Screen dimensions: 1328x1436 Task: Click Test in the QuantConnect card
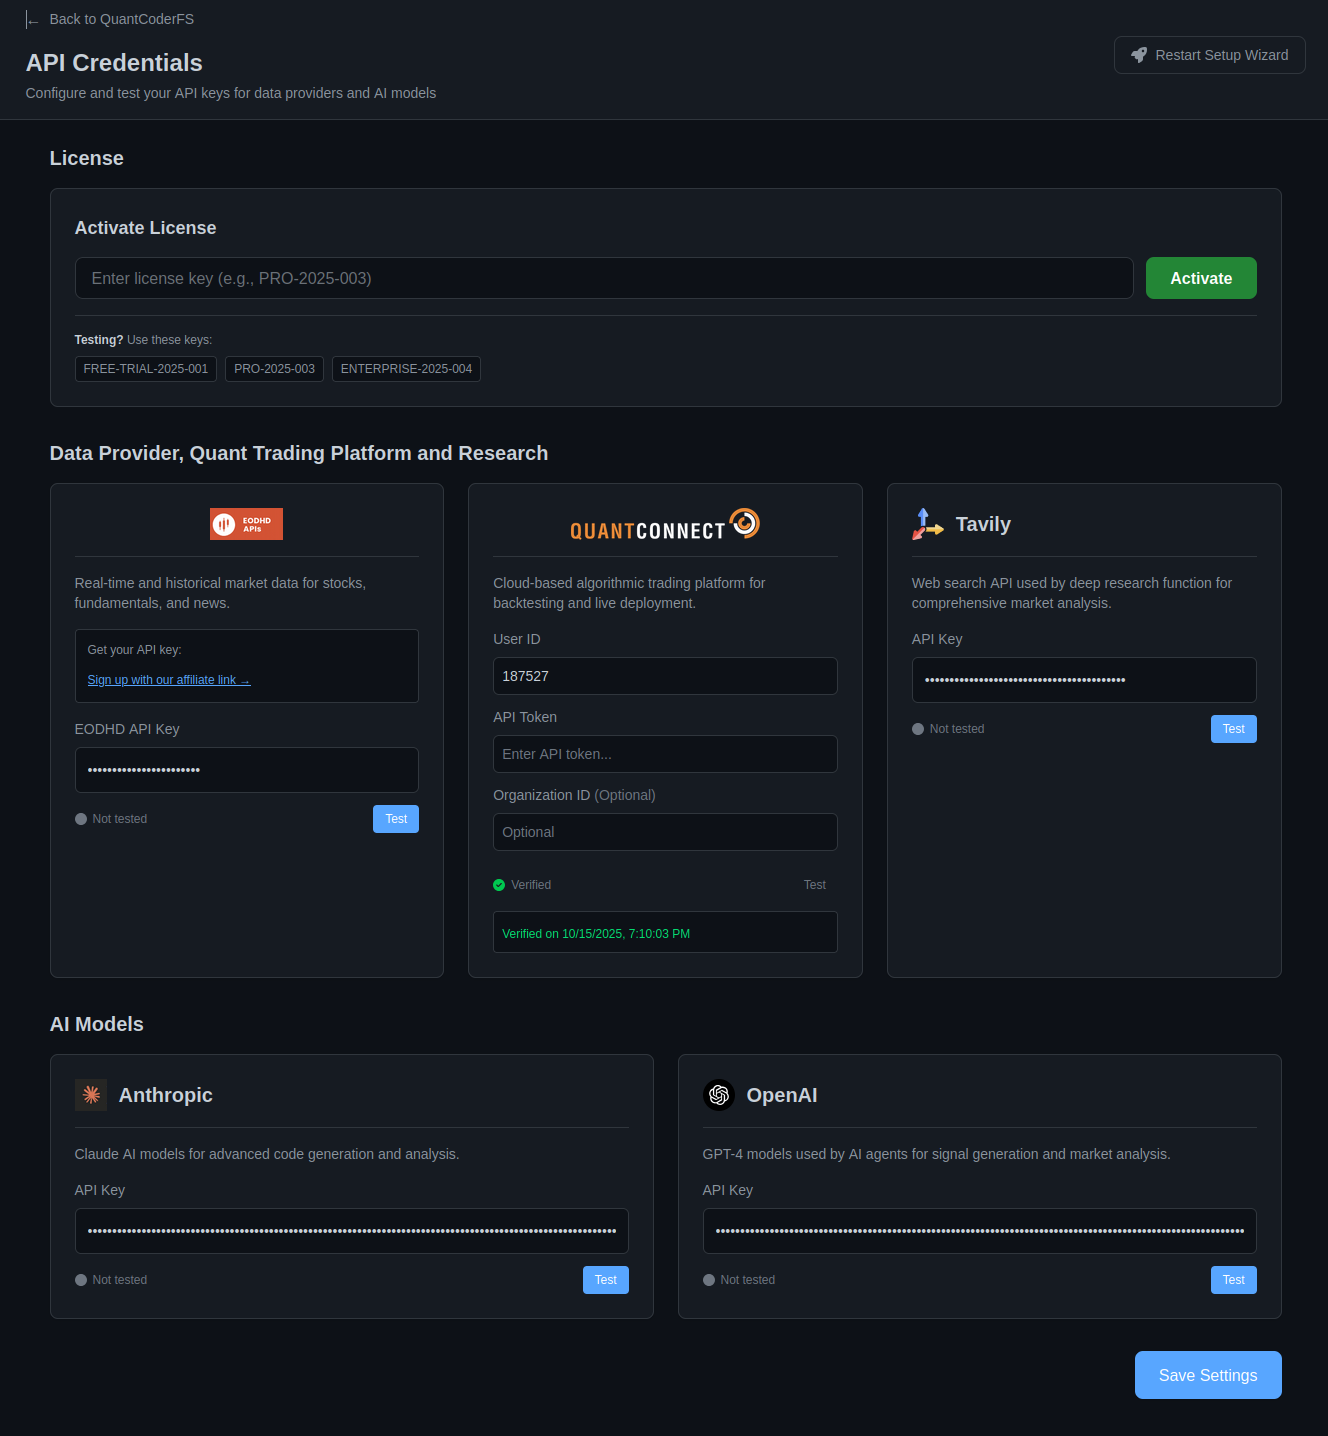pos(814,884)
